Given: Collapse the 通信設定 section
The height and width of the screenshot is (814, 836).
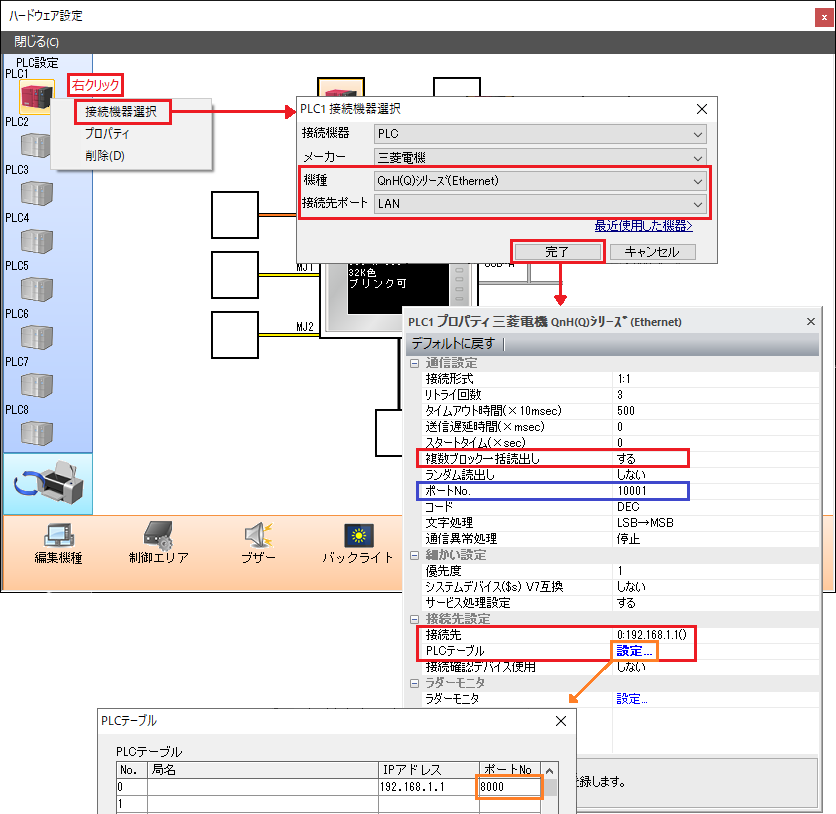Looking at the screenshot, I should pyautogui.click(x=415, y=363).
